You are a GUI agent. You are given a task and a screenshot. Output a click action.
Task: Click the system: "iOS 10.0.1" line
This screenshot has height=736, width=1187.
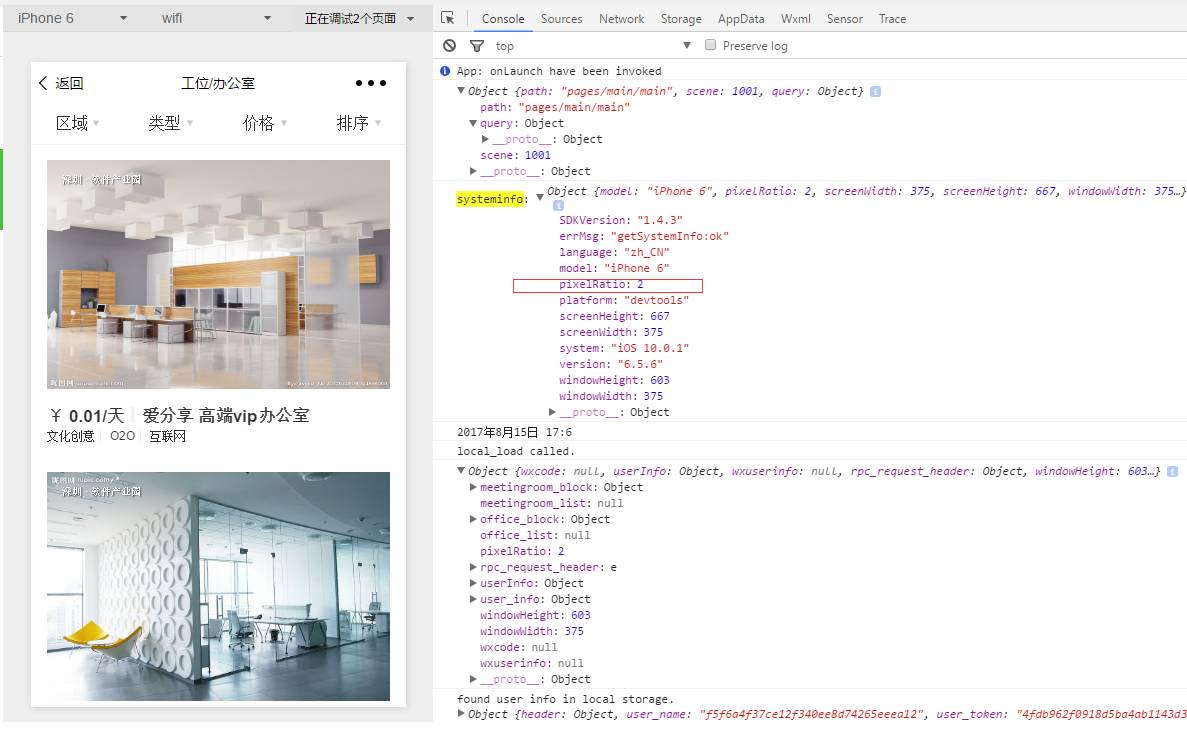[624, 348]
